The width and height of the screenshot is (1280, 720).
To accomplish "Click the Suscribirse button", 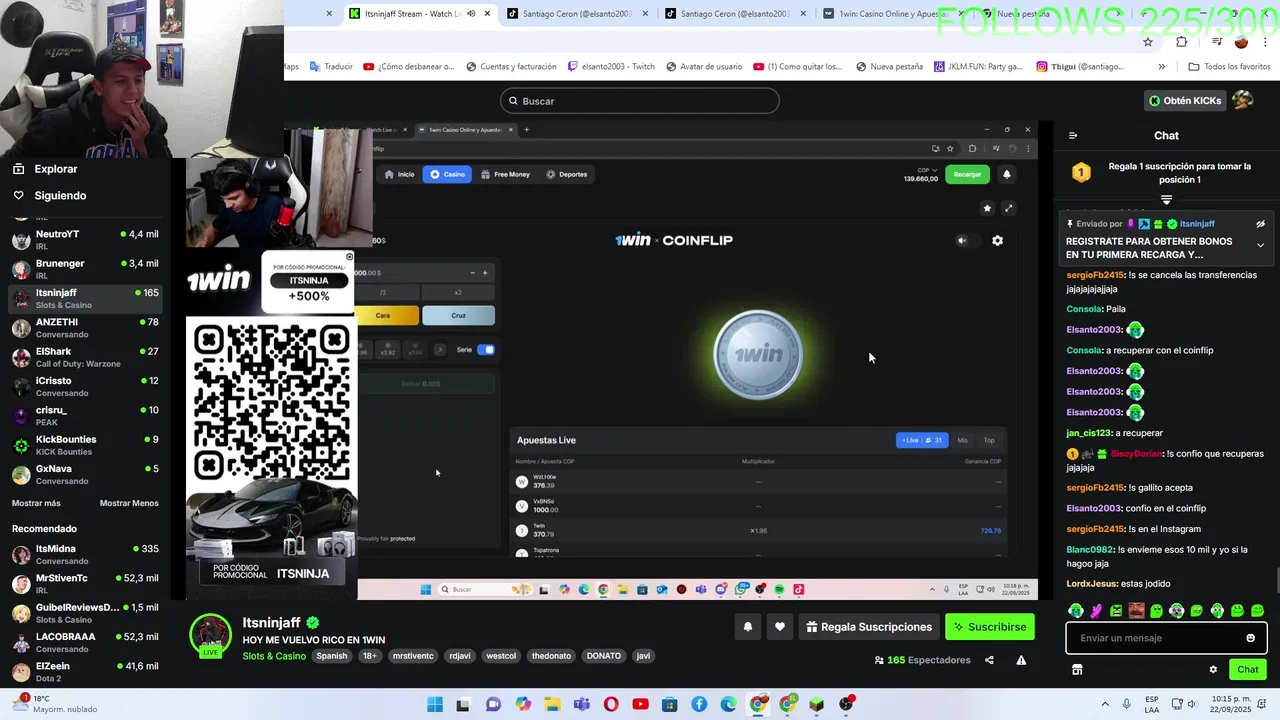I will pos(990,627).
